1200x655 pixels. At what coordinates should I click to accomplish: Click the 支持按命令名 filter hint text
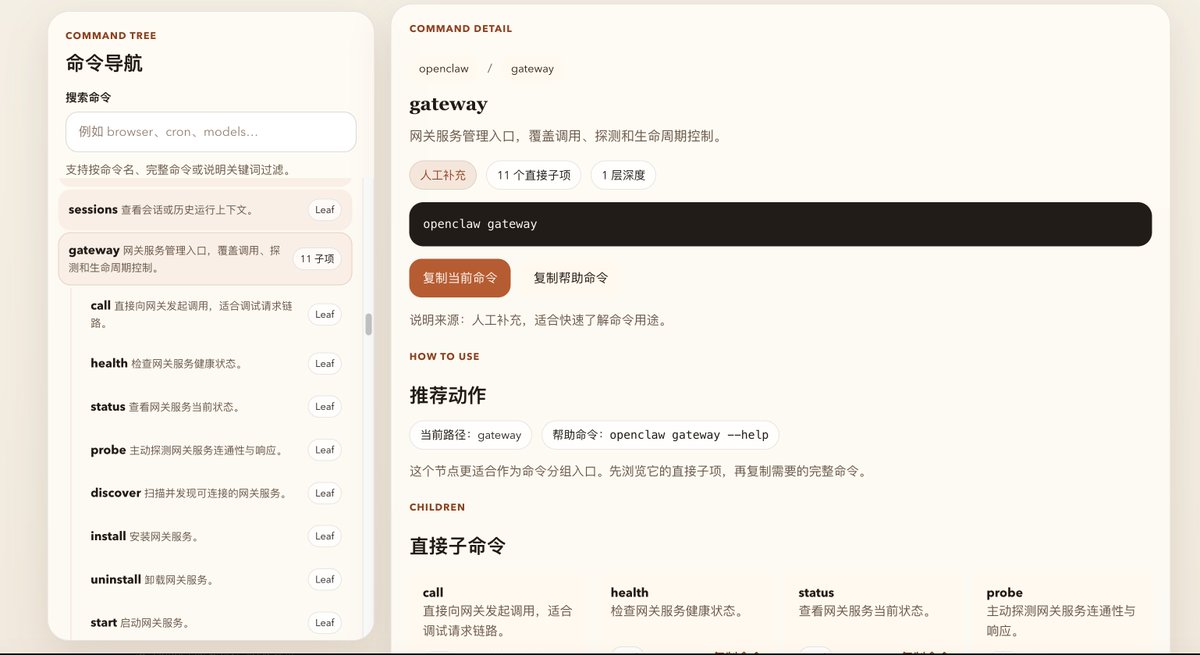(x=179, y=170)
